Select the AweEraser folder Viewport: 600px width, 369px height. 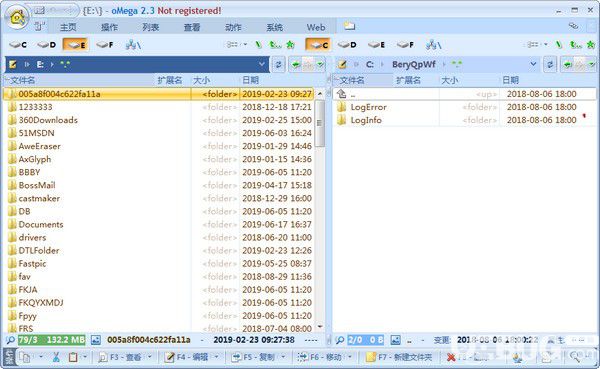(x=40, y=146)
